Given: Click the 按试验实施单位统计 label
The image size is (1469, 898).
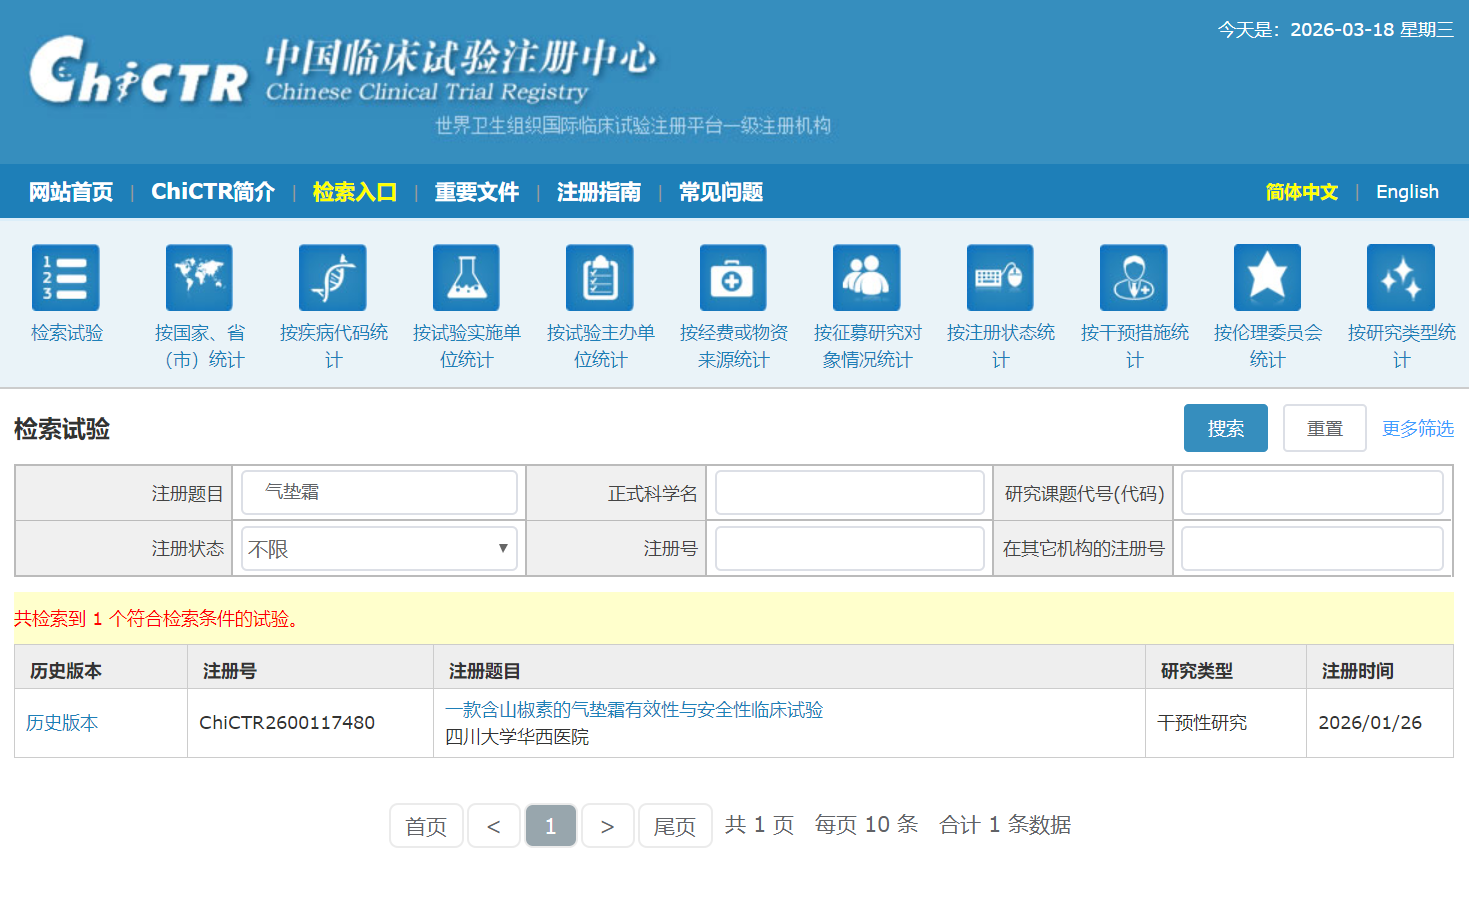Looking at the screenshot, I should coord(466,346).
